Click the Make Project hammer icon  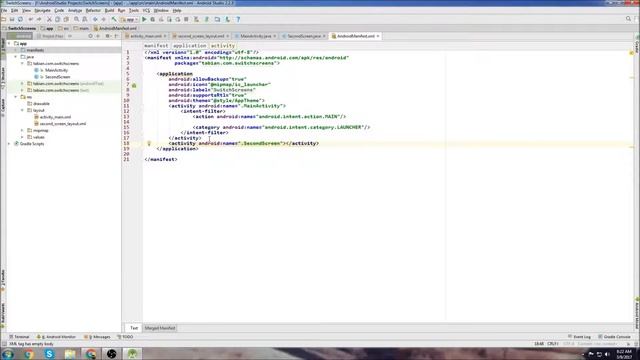(114, 19)
